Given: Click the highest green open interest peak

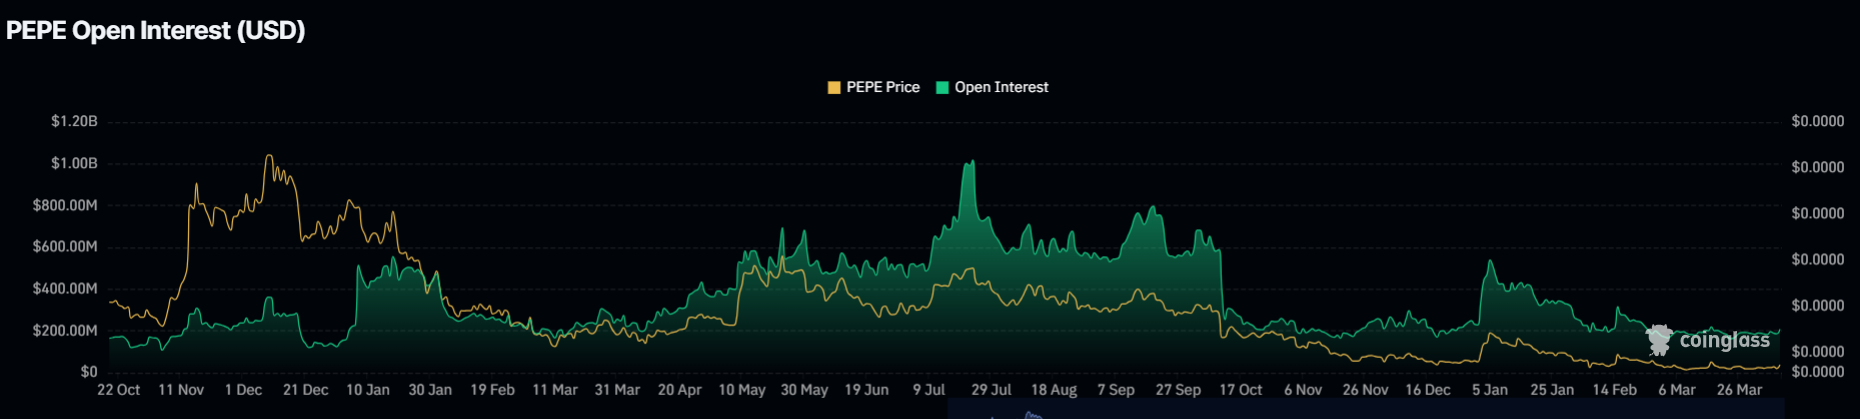Looking at the screenshot, I should click(x=970, y=162).
